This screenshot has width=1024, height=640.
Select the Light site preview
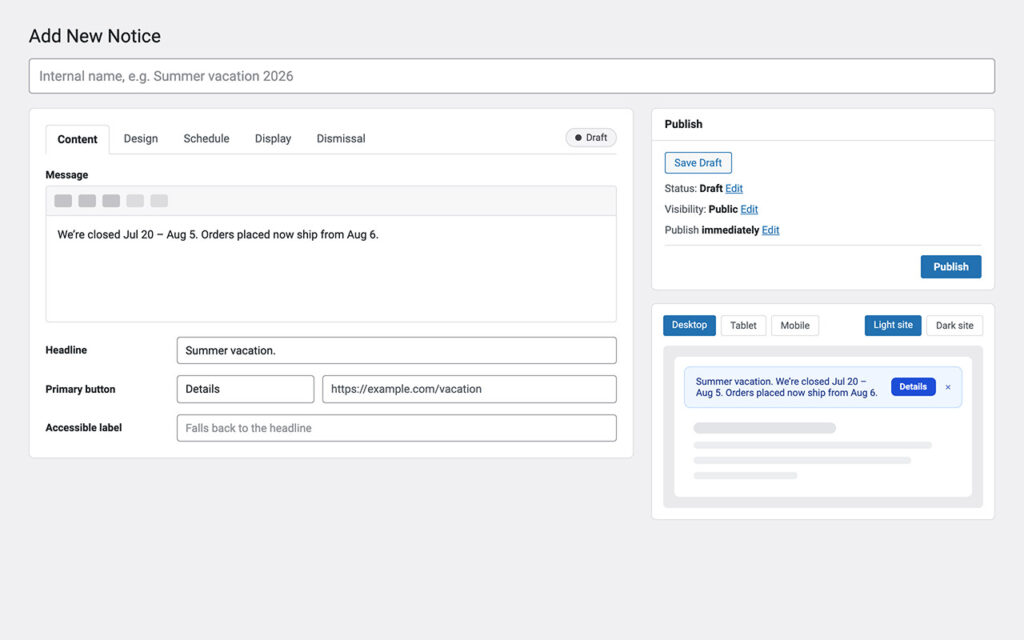coord(893,325)
